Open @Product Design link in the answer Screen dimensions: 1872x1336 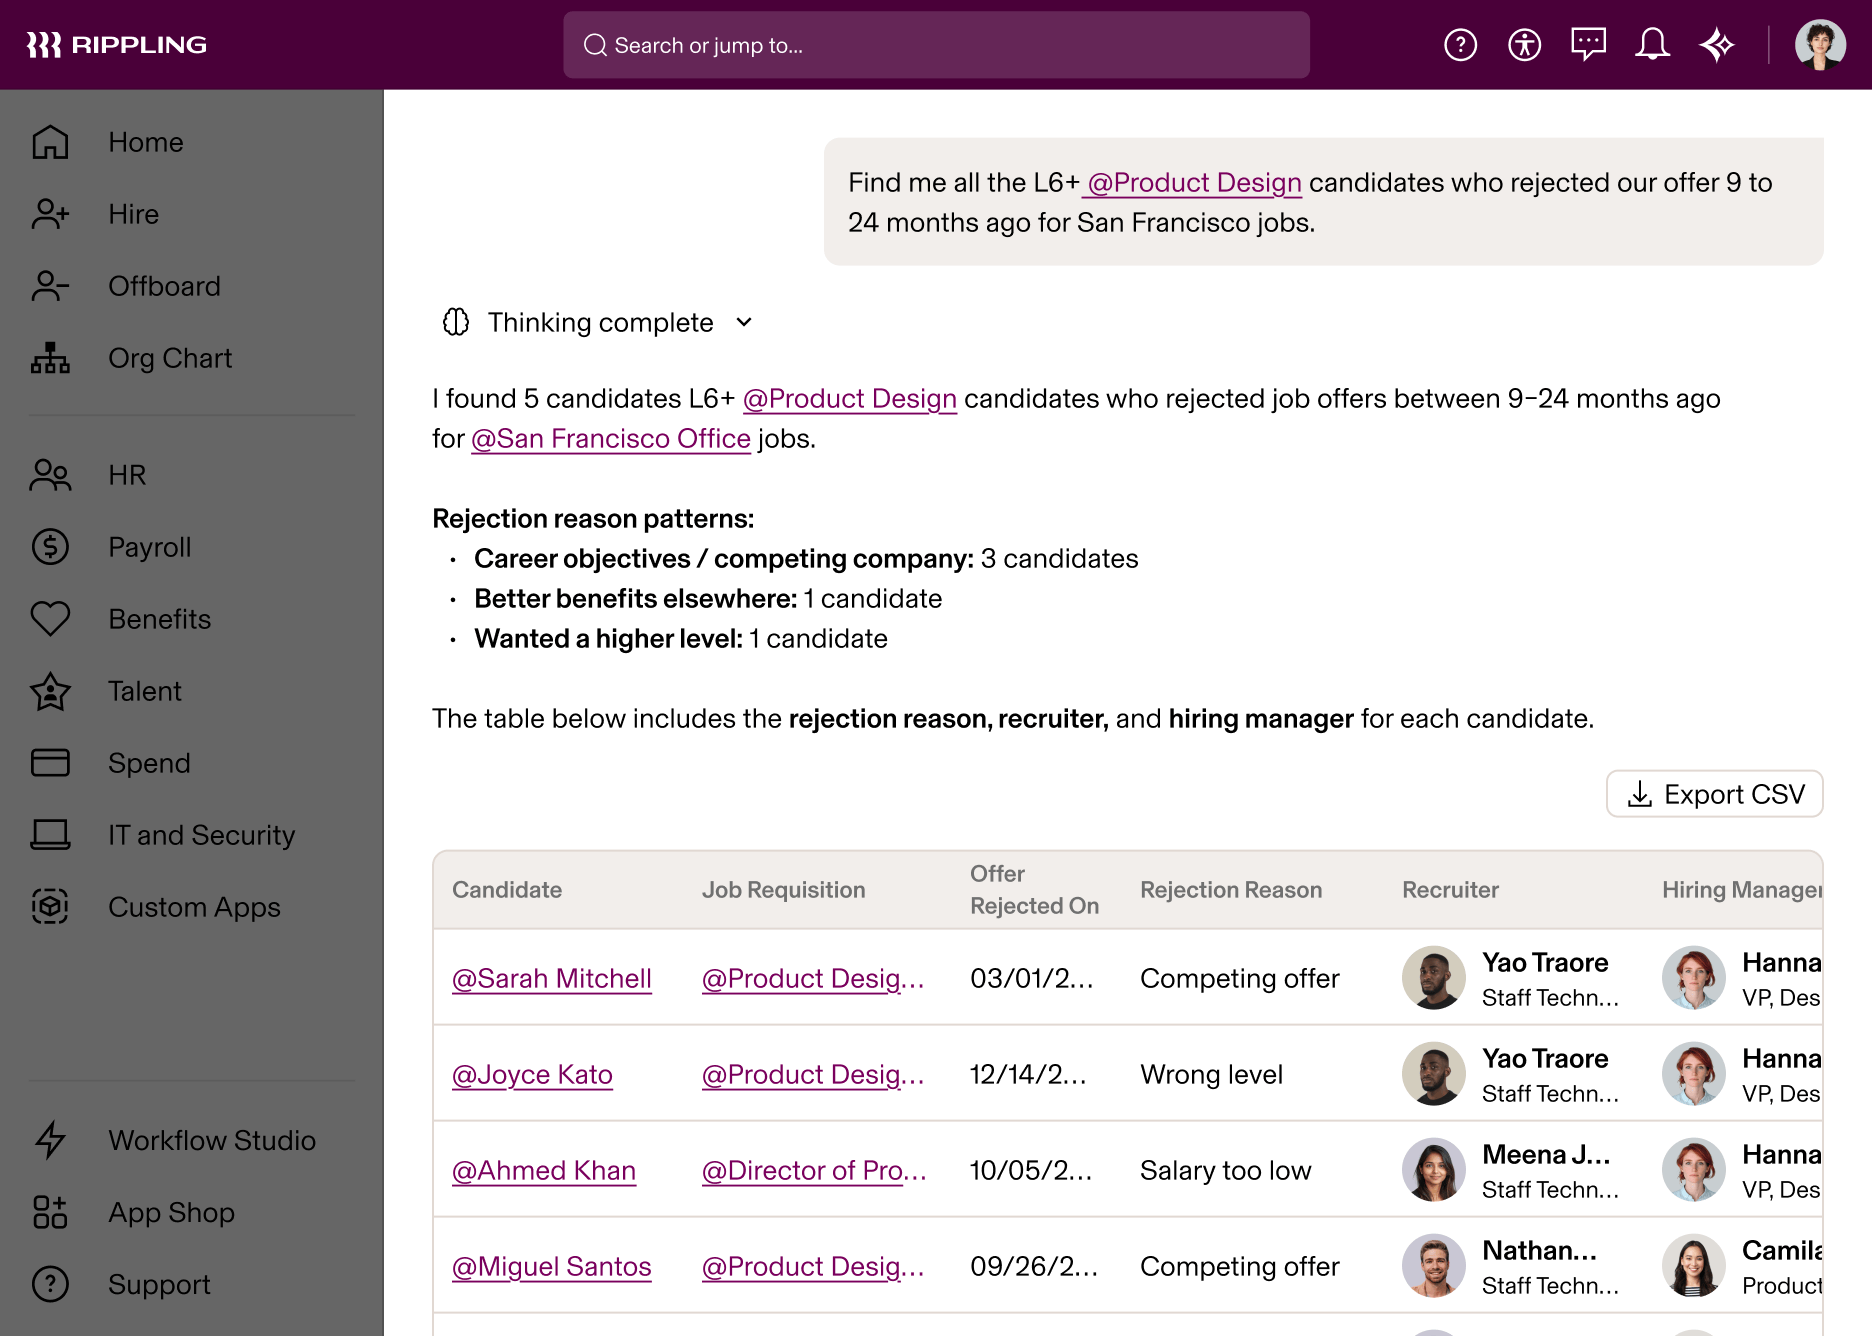click(x=850, y=399)
